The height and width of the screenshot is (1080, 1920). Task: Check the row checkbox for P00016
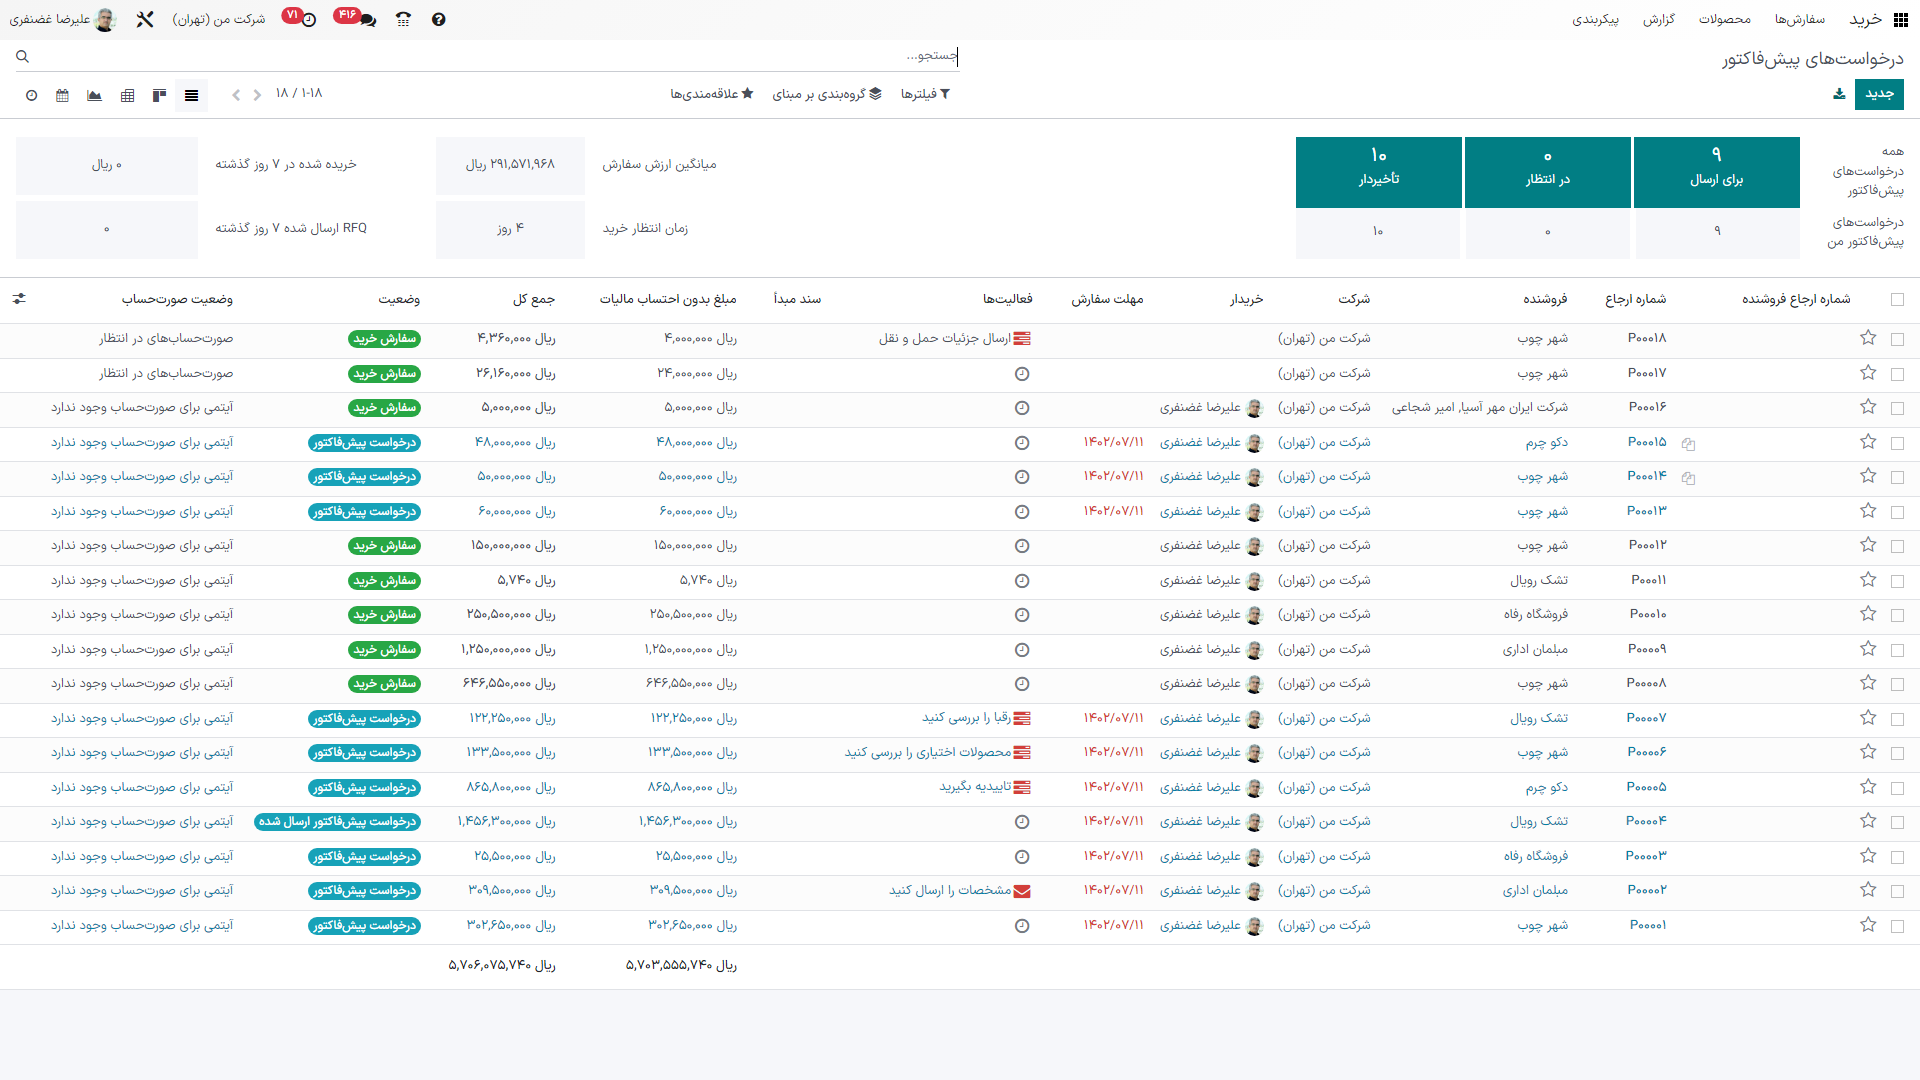(1897, 408)
